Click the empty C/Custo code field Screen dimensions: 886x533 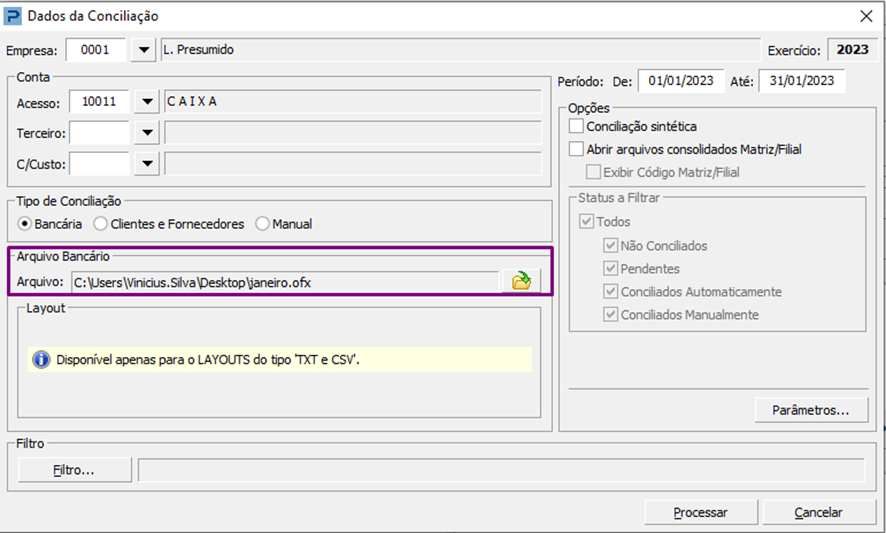click(x=99, y=164)
